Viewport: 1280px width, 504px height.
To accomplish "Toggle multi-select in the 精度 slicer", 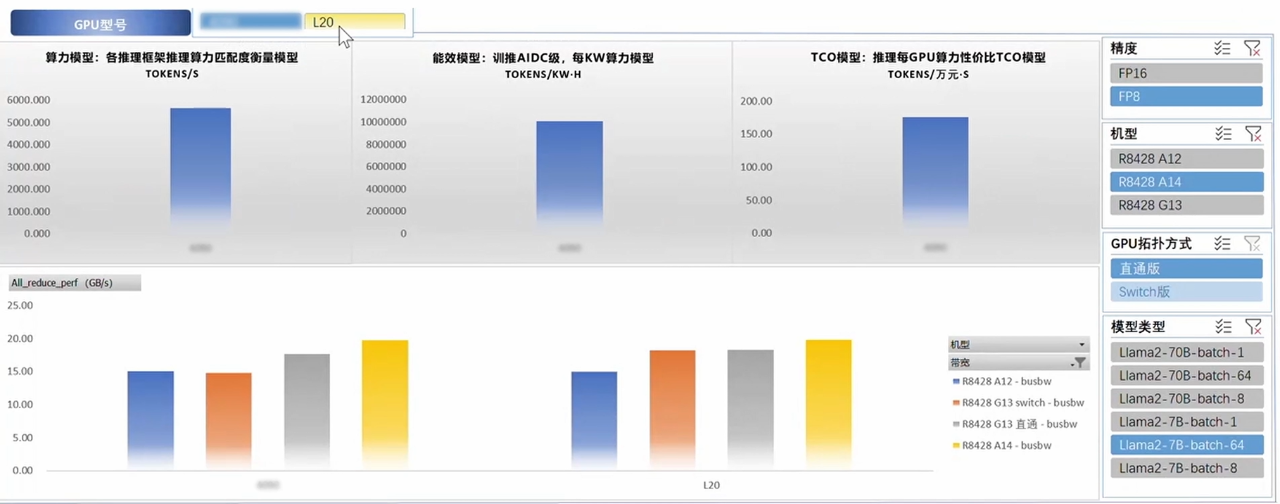I will [1222, 48].
